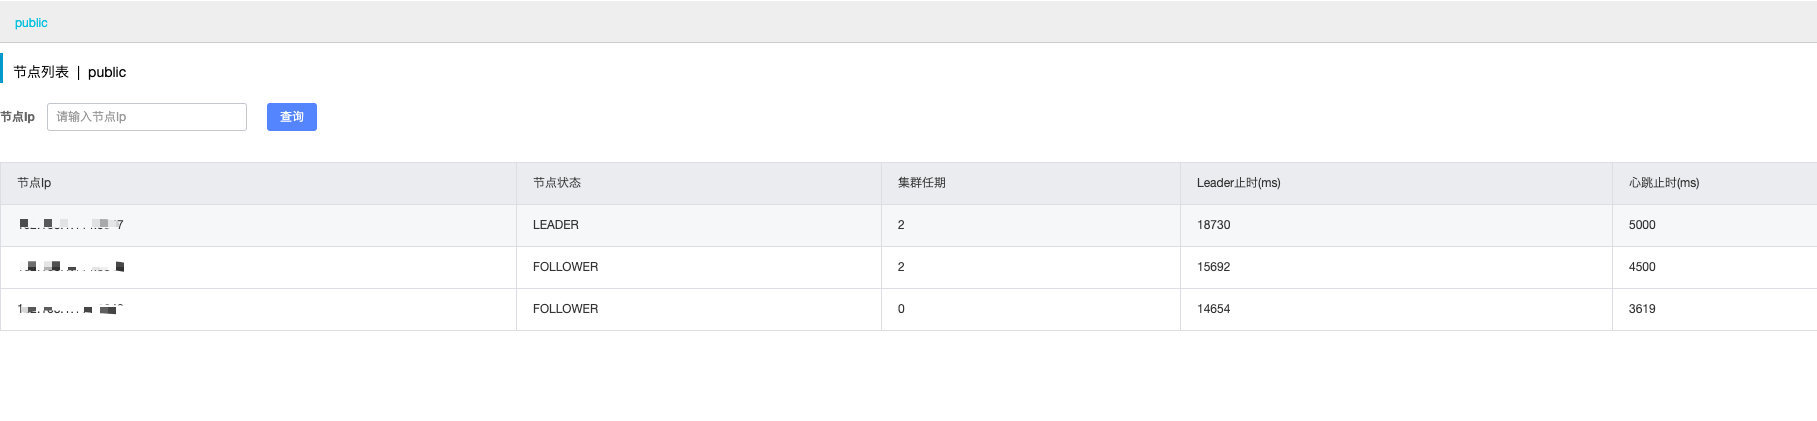
Task: Select the public namespace tab
Action: tap(31, 23)
